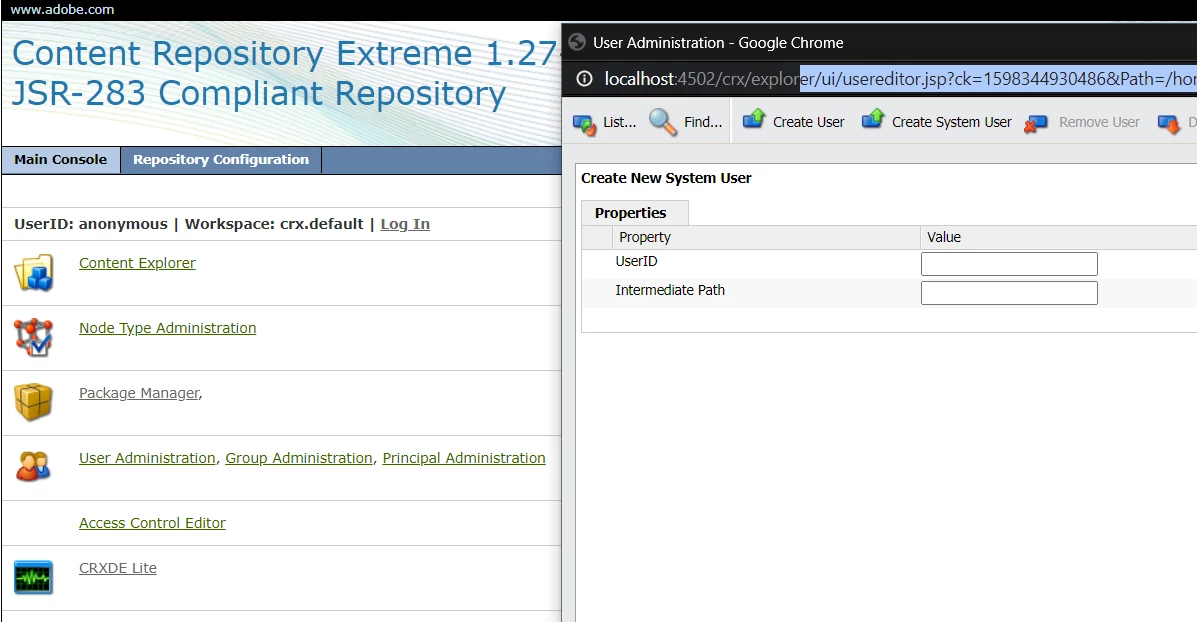1197x622 pixels.
Task: Click the Intermediate Path property label
Action: point(670,290)
